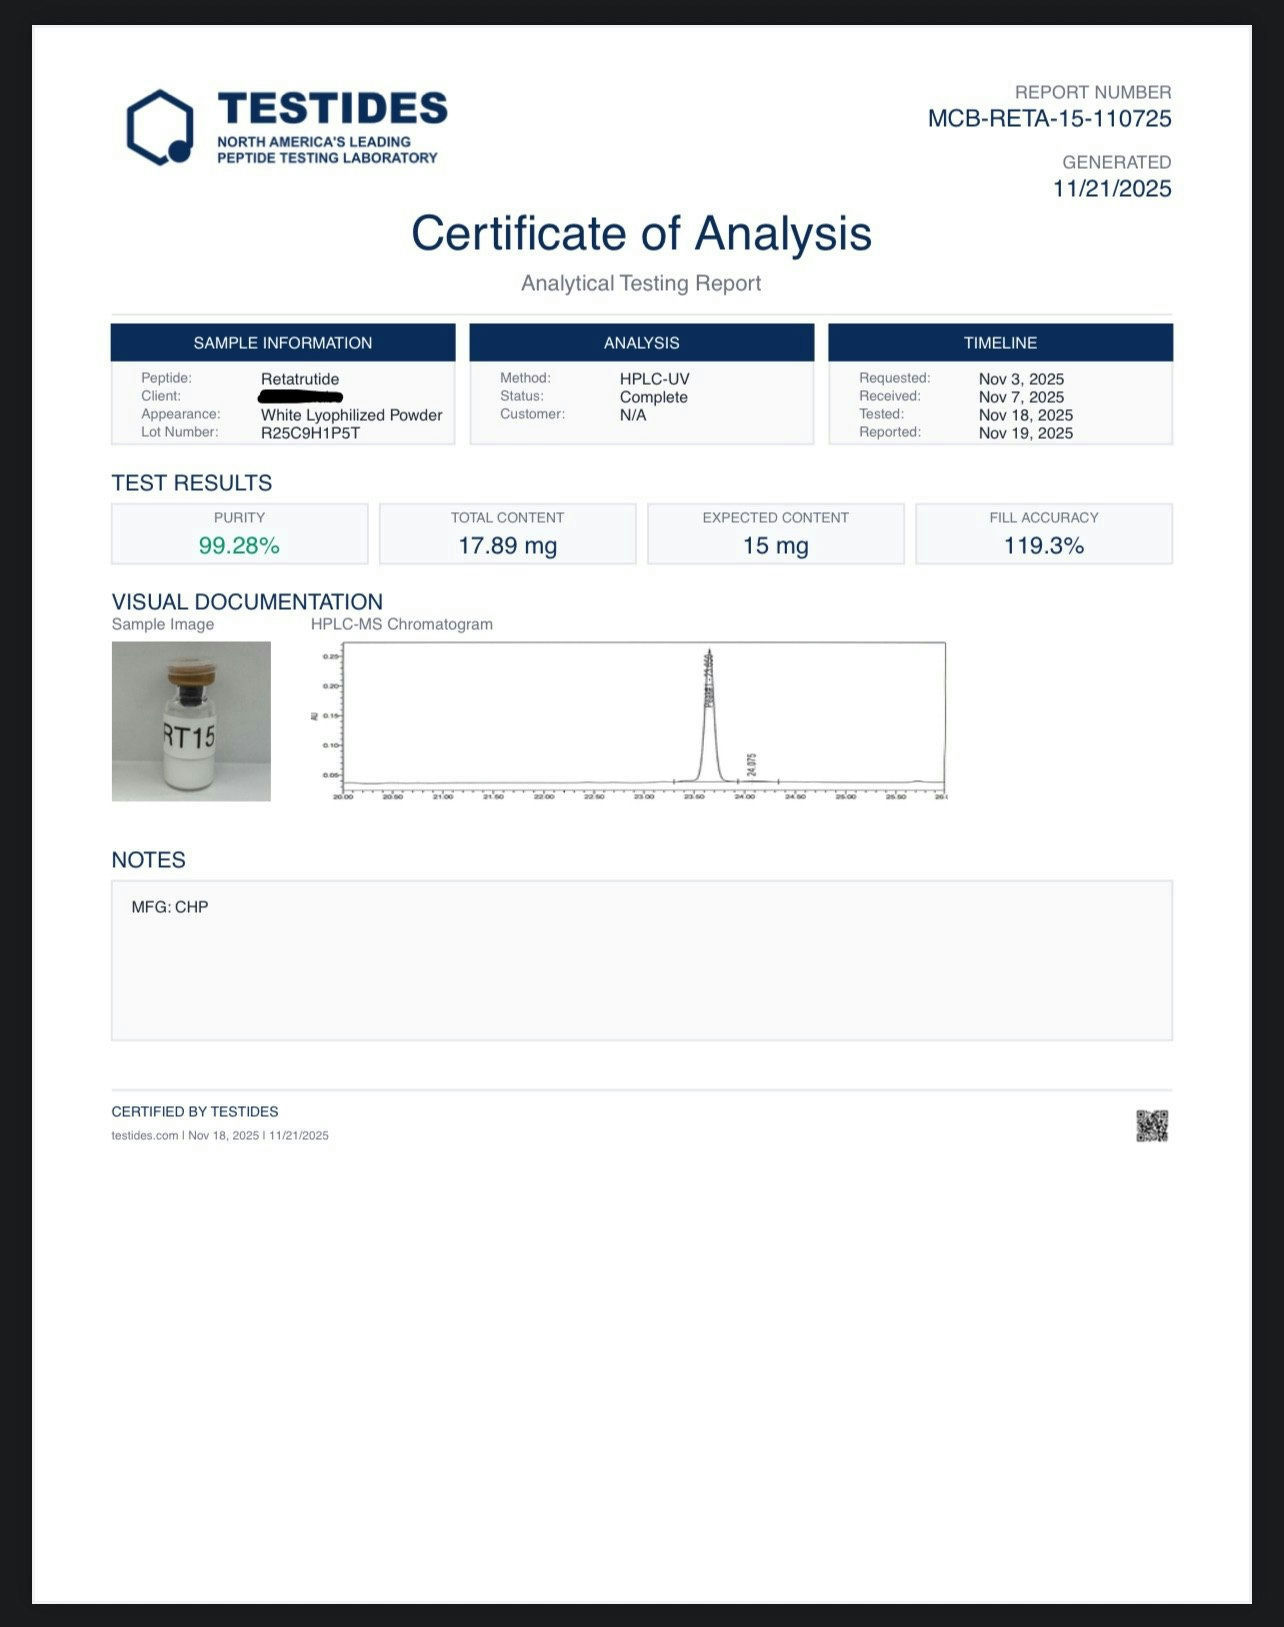Click the Reported date Nov 19, 2025

[1025, 433]
